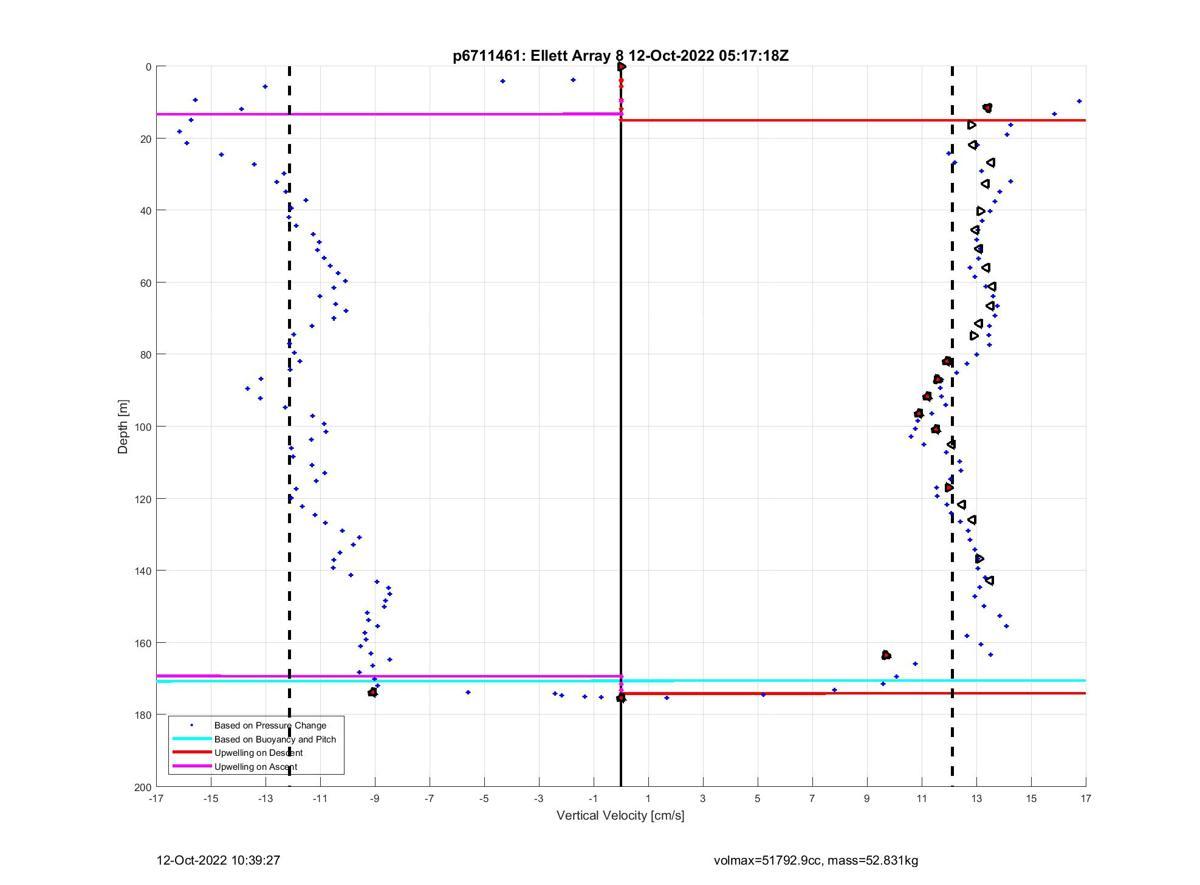This screenshot has width=1200, height=885.
Task: Click the timestamp '12-Oct-2022 10:39:27'
Action: 218,860
